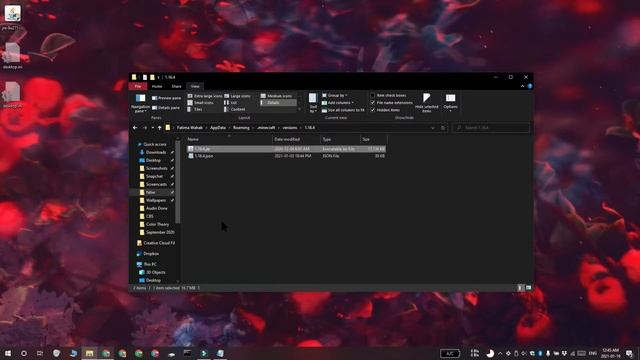Open the Navigation pane dropdown button
640x360 pixels.
tap(140, 103)
